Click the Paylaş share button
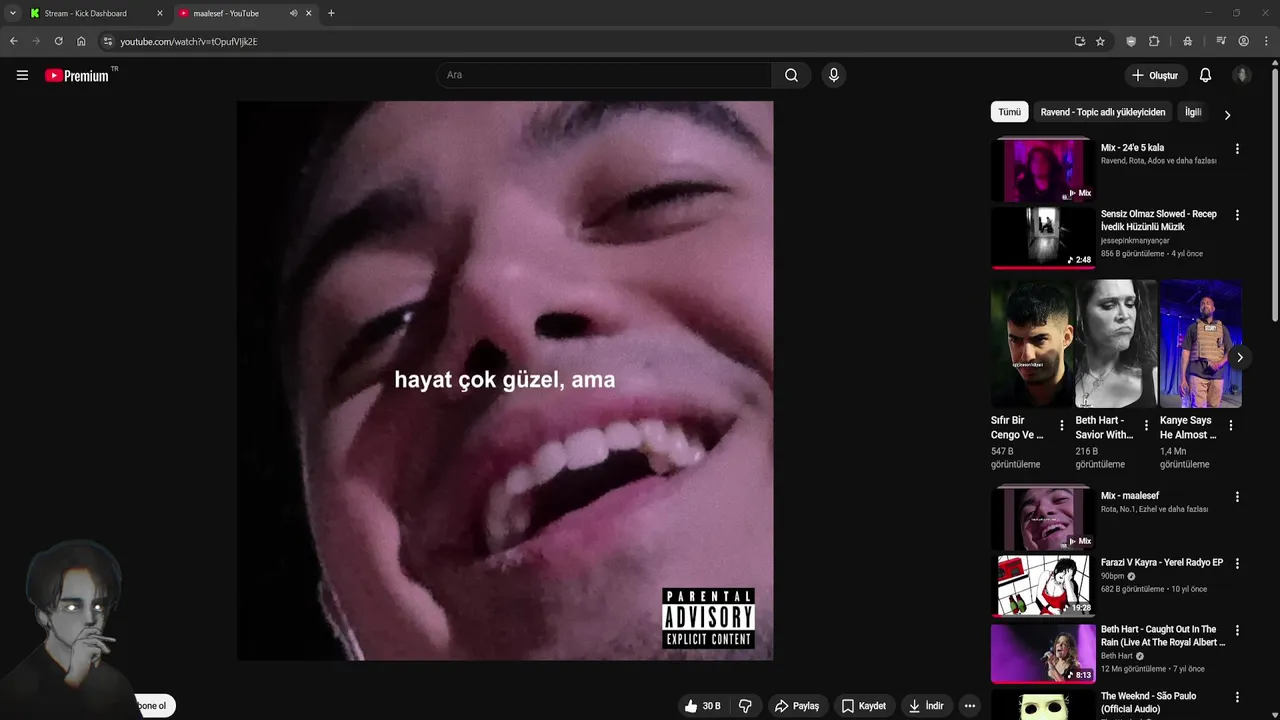This screenshot has width=1280, height=720. pos(797,706)
